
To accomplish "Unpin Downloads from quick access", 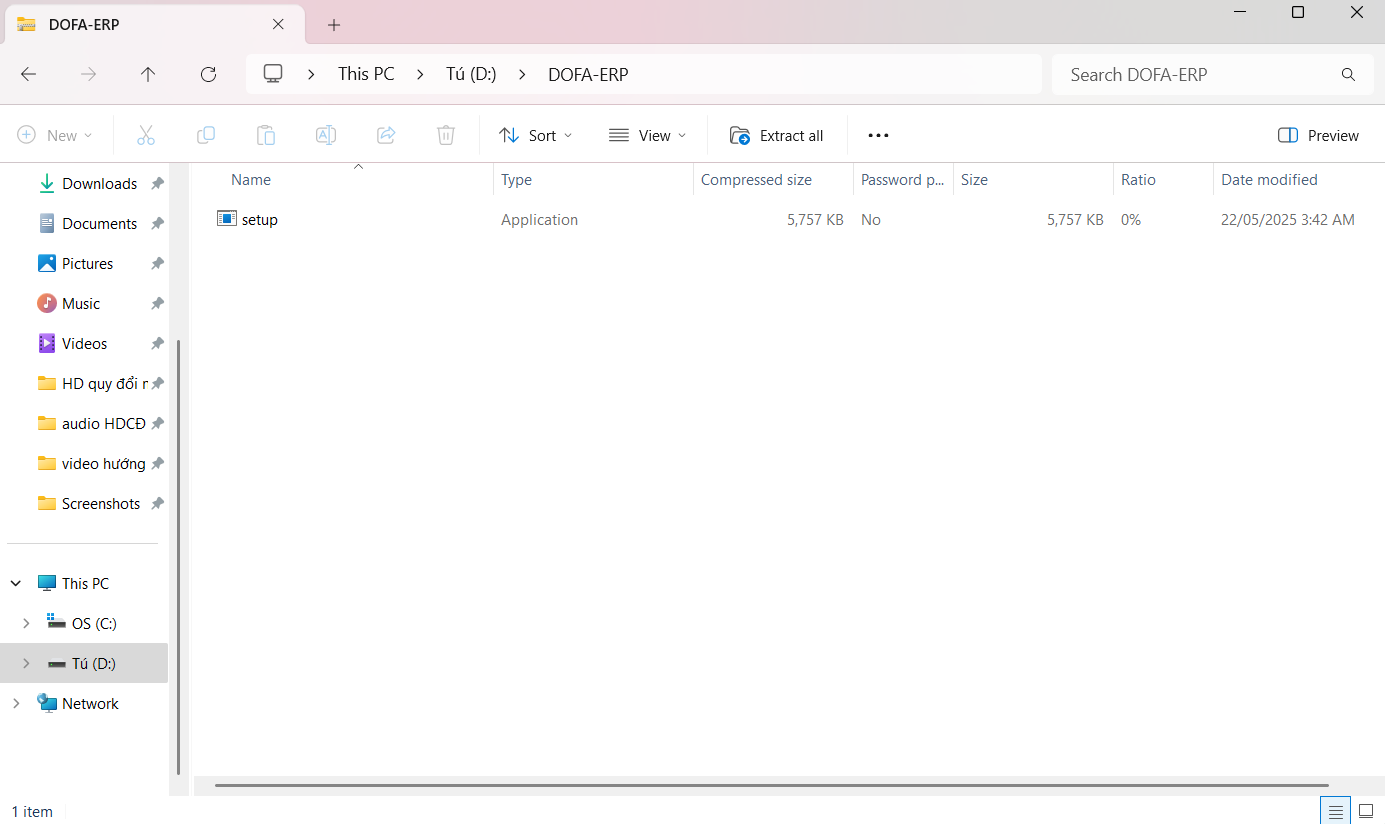I will (x=157, y=184).
